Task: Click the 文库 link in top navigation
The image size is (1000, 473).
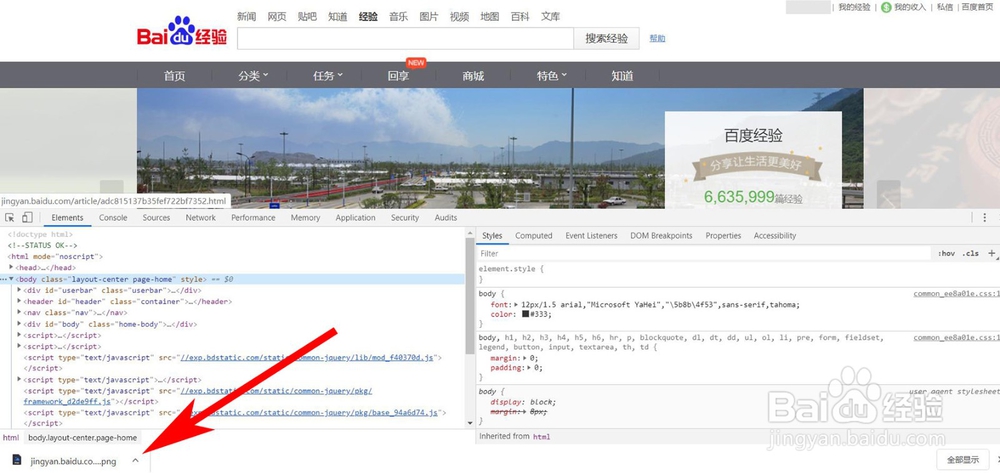Action: coord(550,17)
